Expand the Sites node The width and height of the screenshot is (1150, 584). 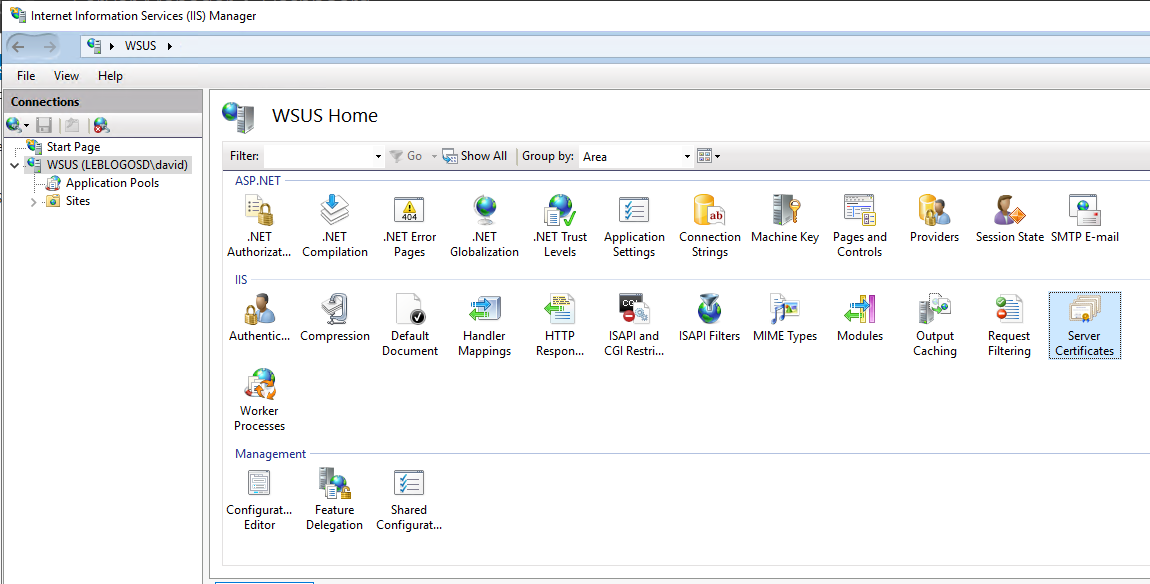(x=33, y=200)
